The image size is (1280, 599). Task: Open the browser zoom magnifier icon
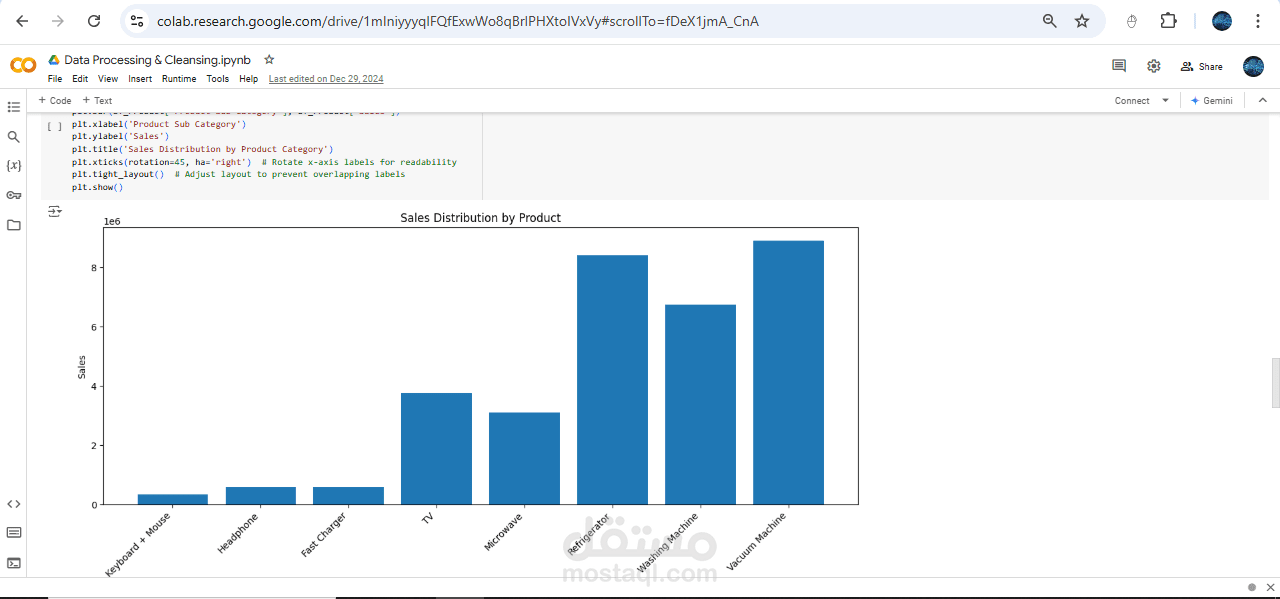1050,21
